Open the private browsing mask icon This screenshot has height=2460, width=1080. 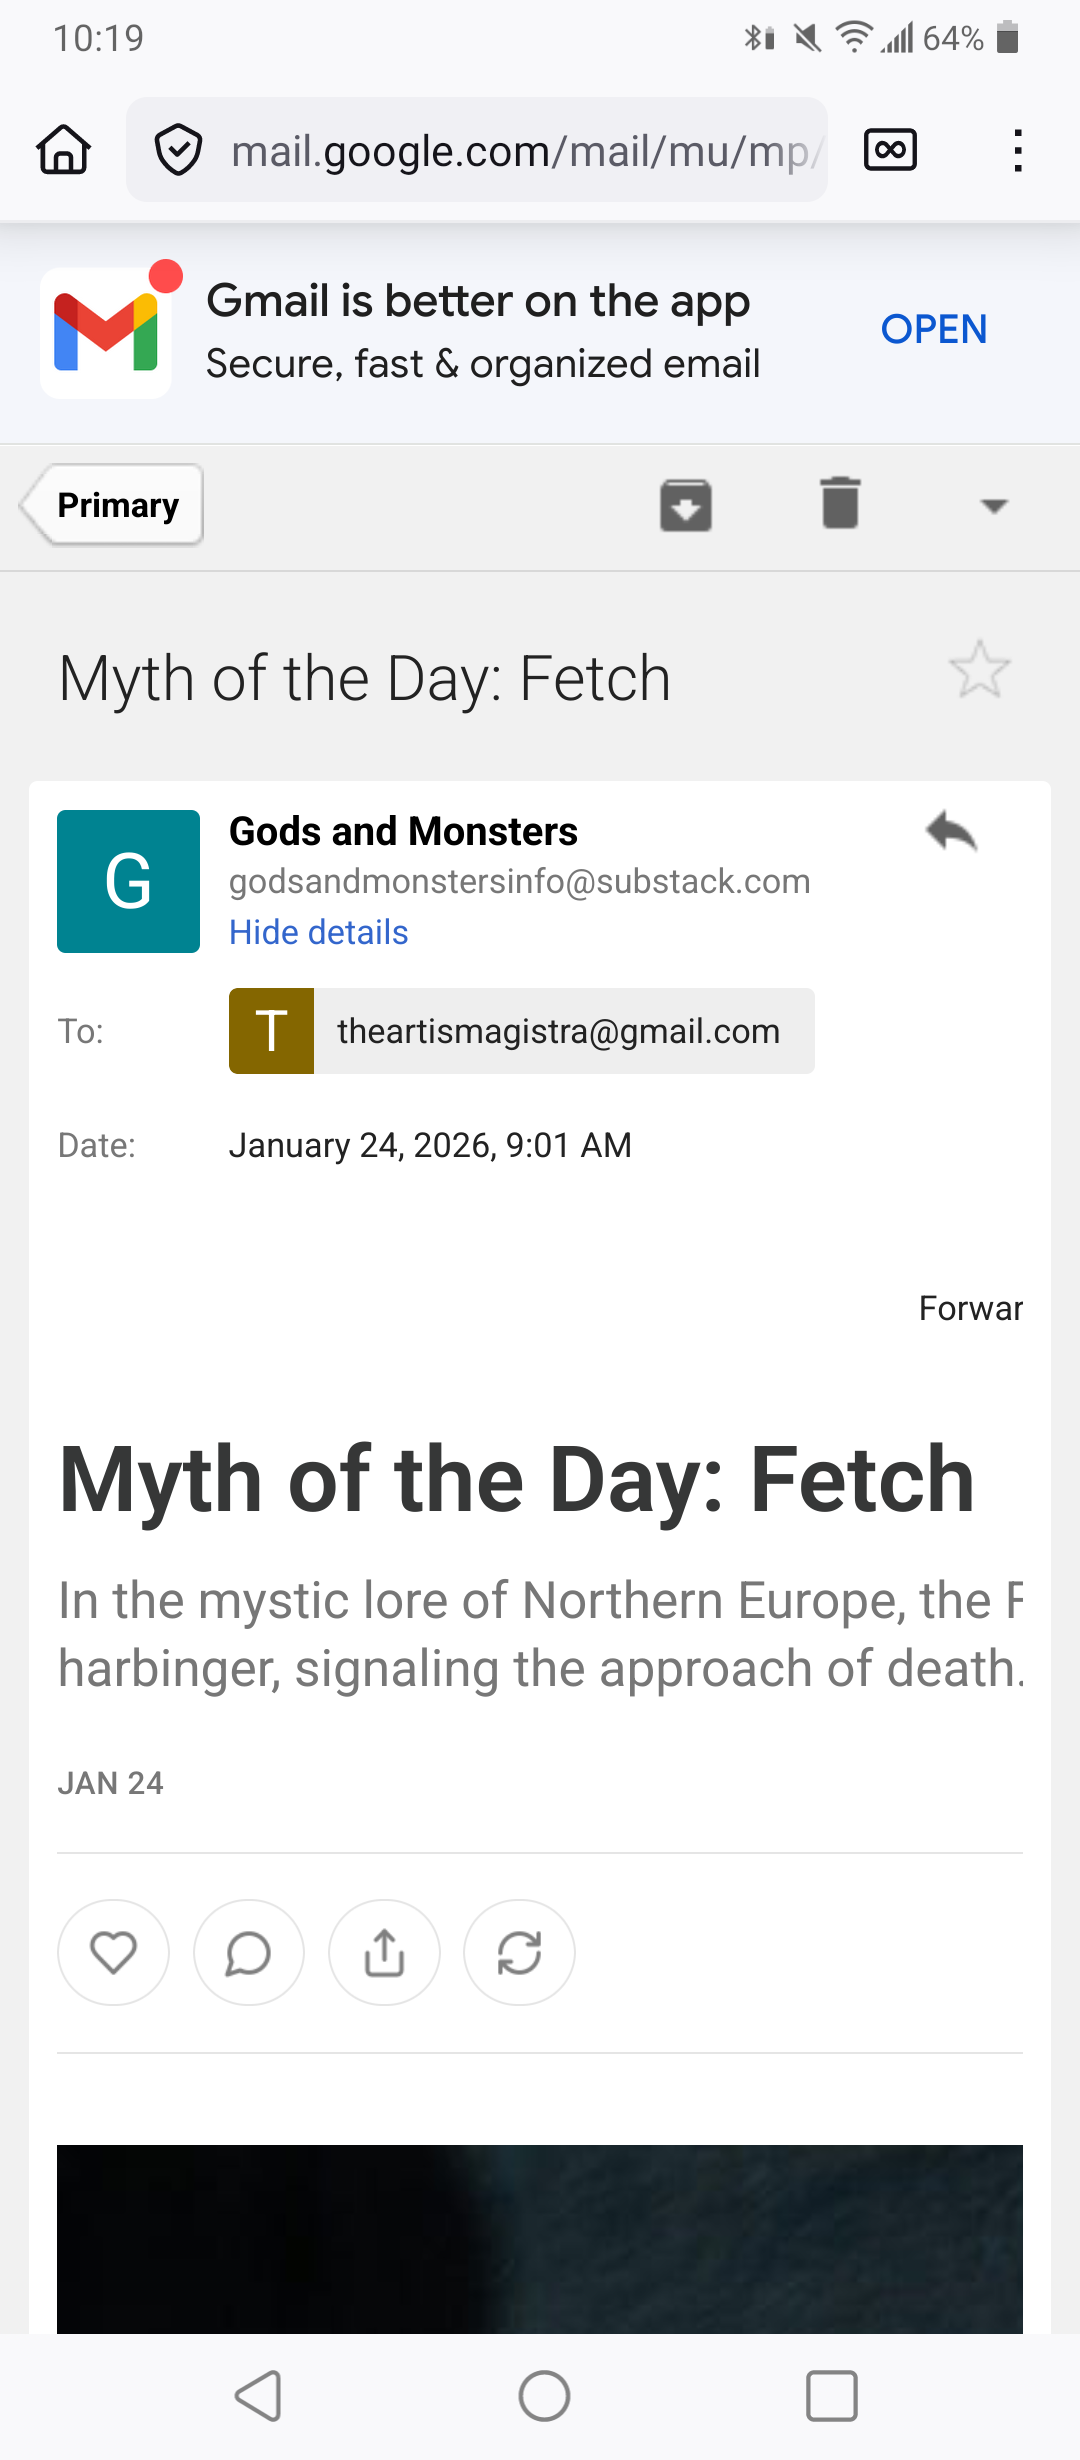(x=890, y=150)
